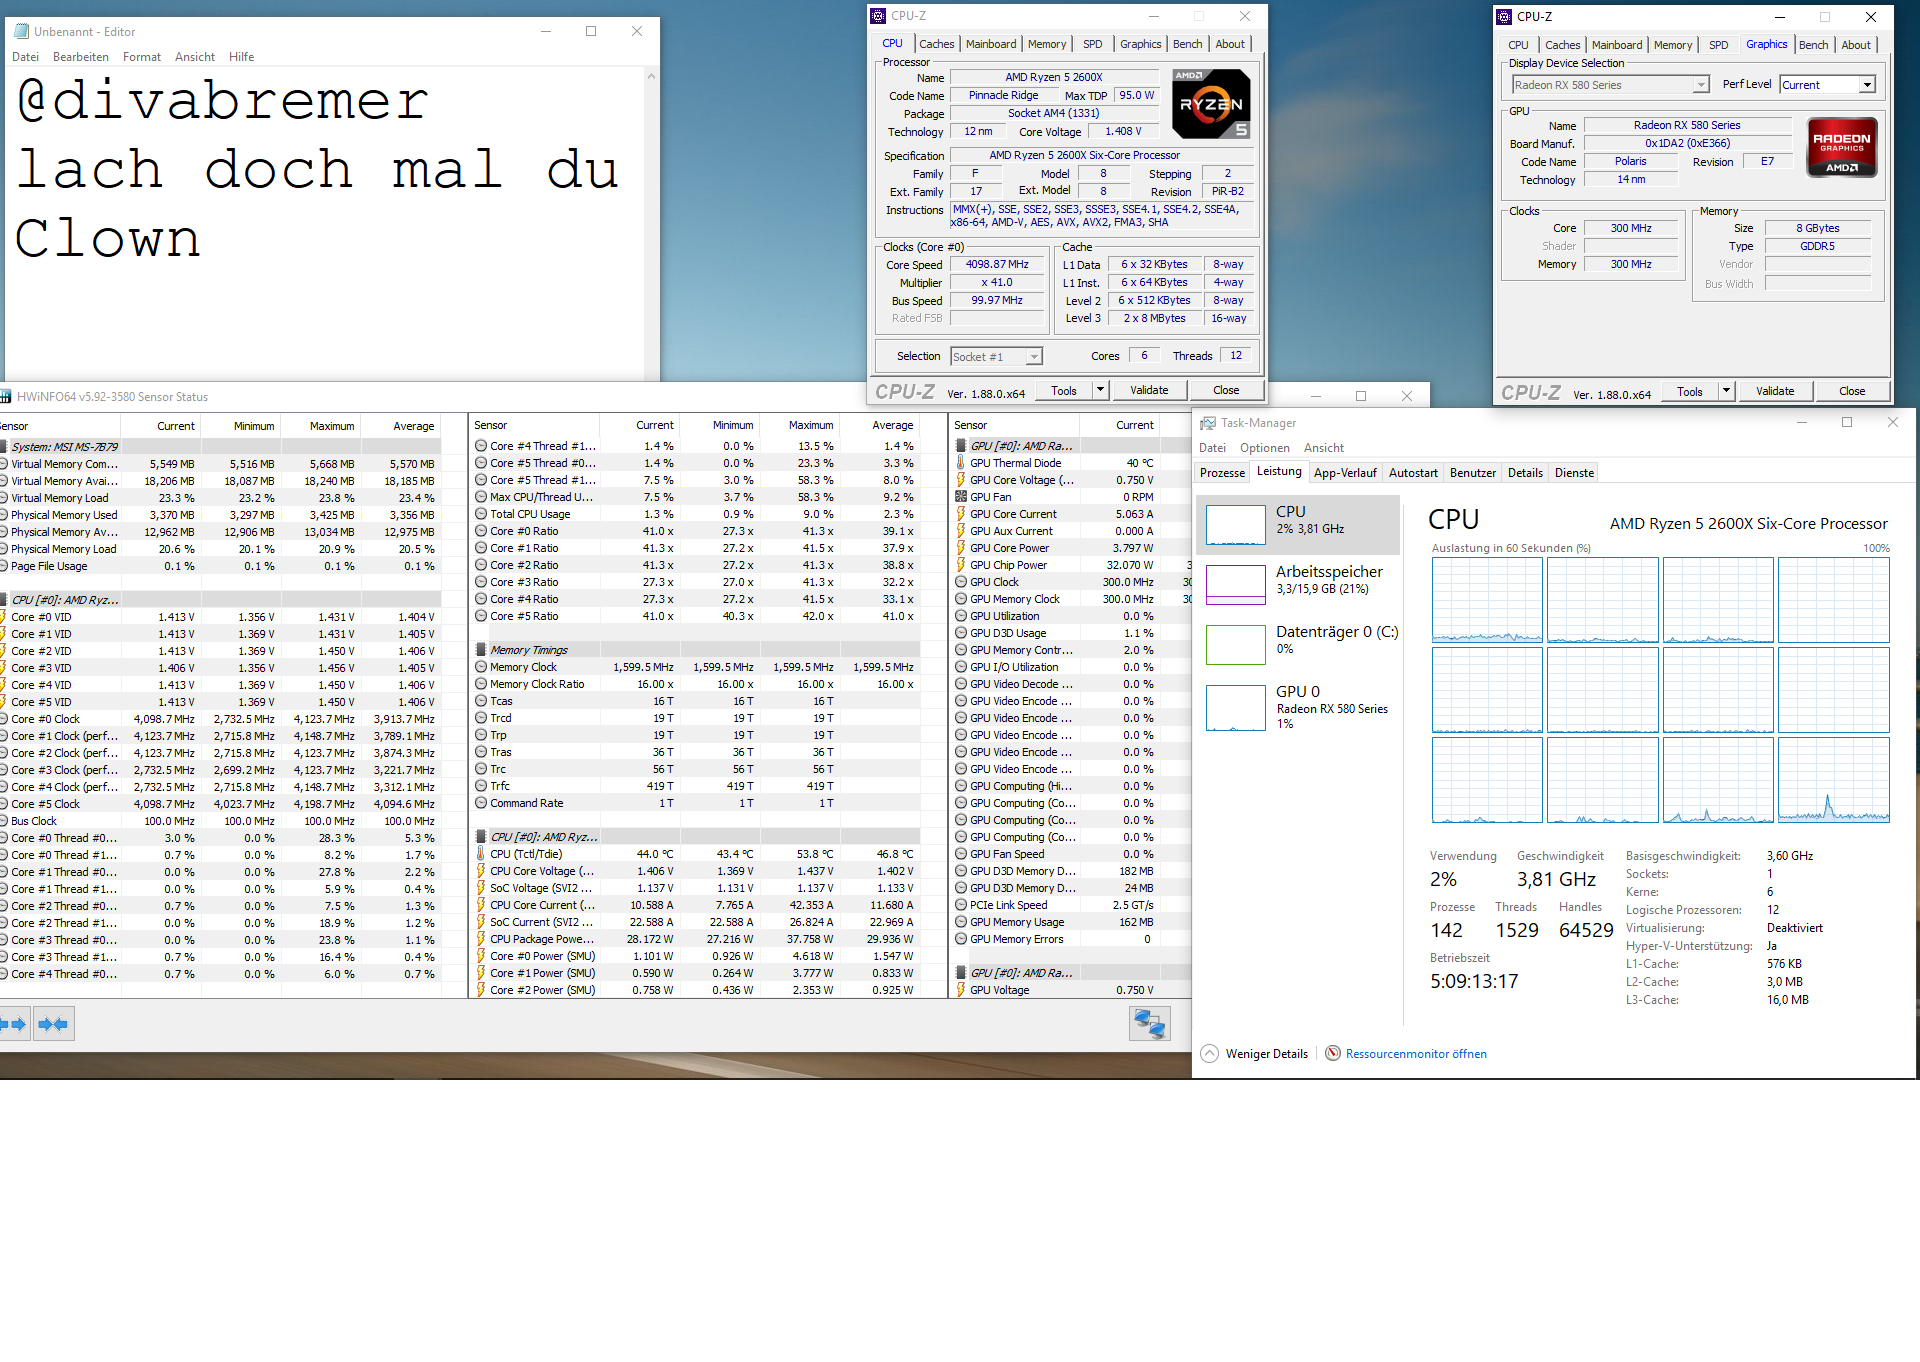Open the Optionen menu in Task-Manager
The image size is (1920, 1362).
1265,448
